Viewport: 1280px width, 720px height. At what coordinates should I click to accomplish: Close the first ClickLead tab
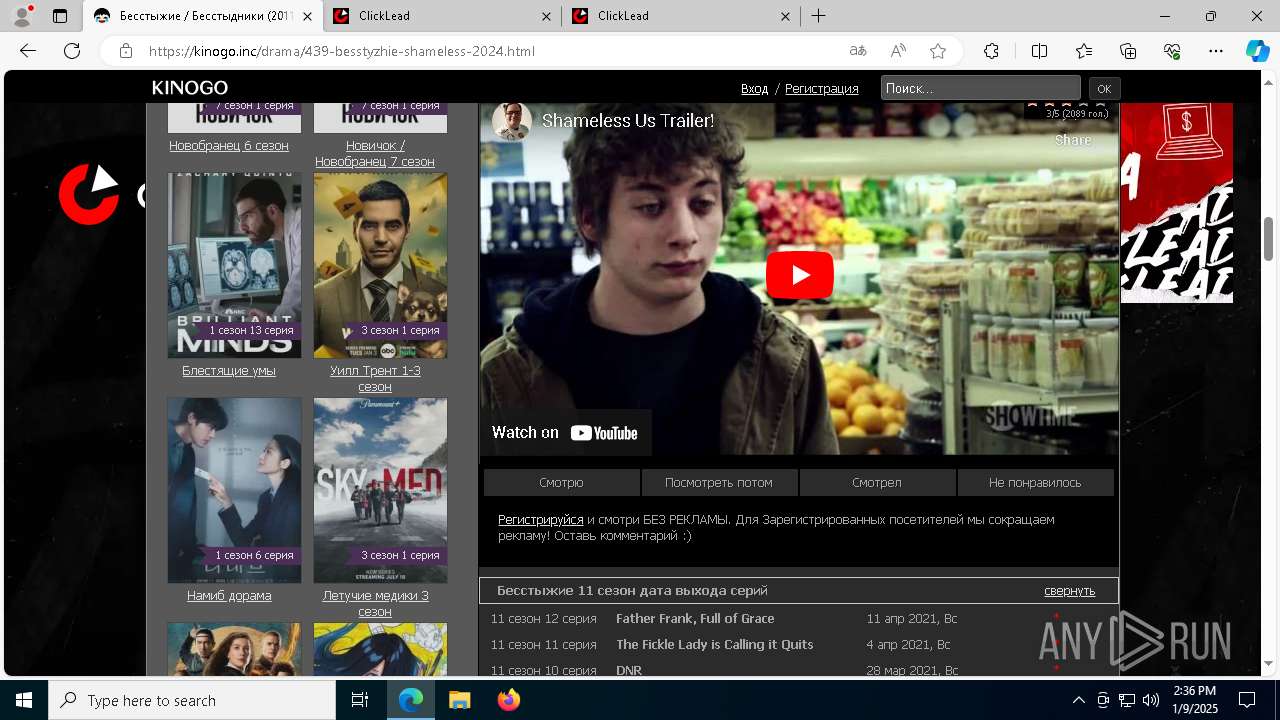click(546, 16)
